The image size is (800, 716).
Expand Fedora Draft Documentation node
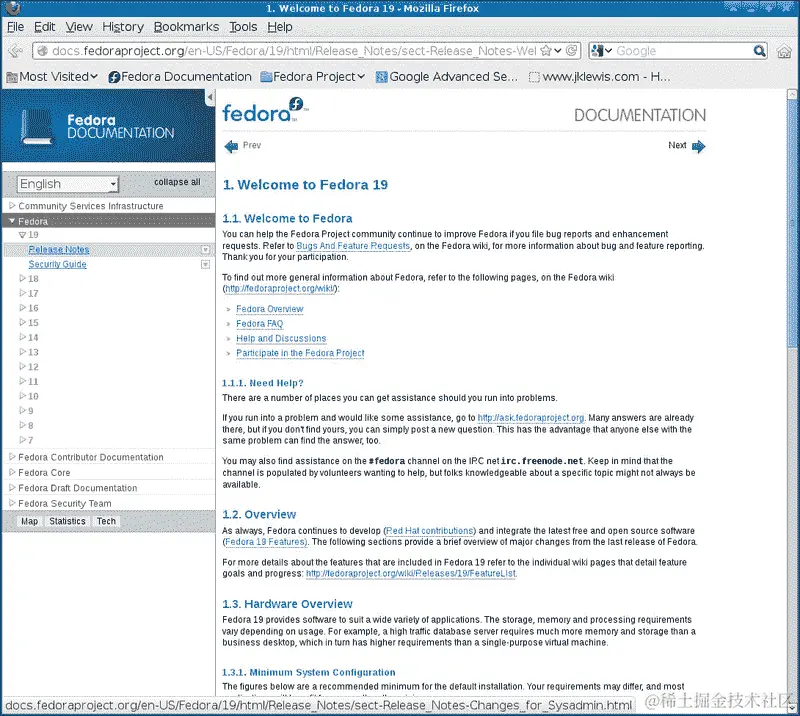tap(12, 487)
